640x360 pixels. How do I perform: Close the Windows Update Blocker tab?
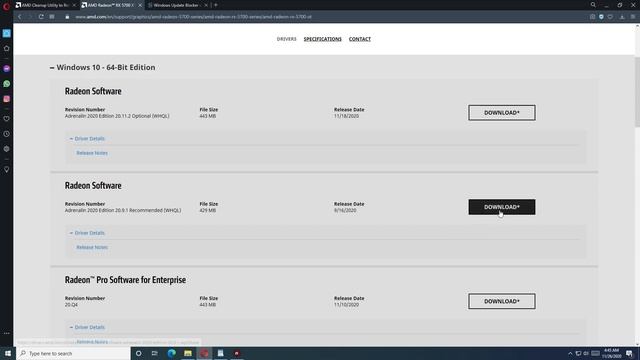(x=206, y=5)
